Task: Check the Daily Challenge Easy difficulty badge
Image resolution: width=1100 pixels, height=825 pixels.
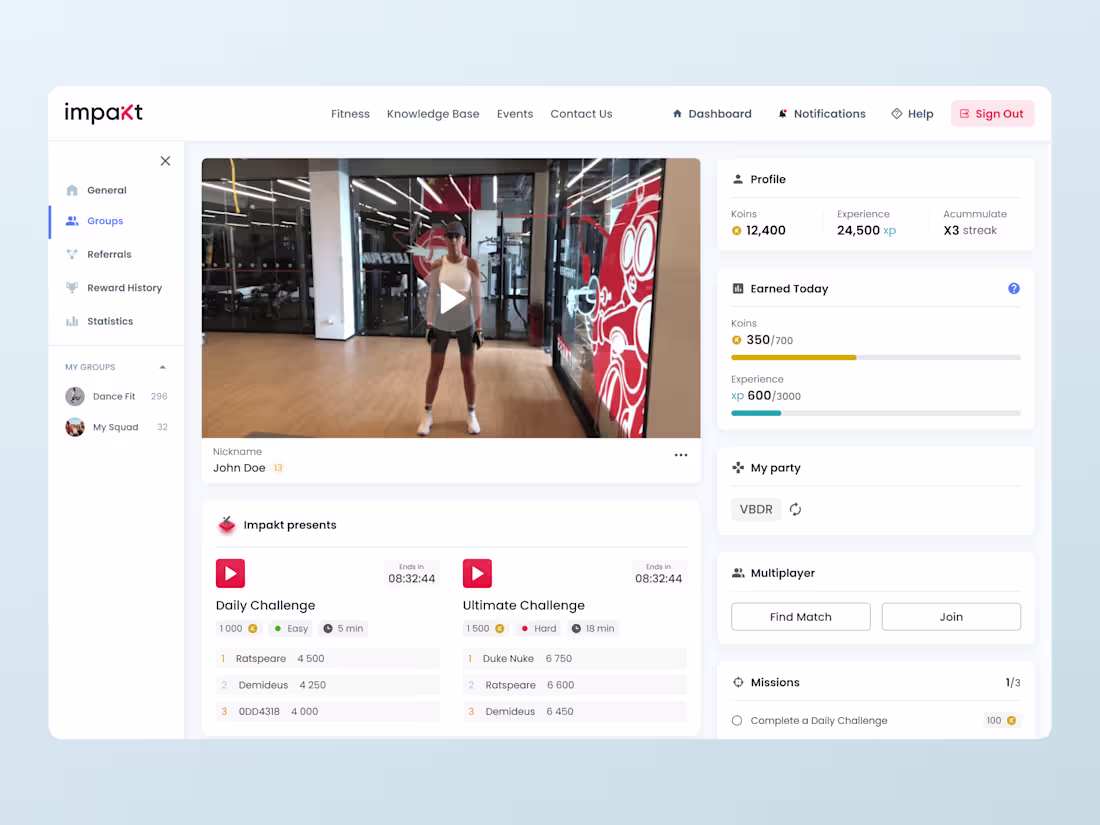Action: pyautogui.click(x=290, y=628)
